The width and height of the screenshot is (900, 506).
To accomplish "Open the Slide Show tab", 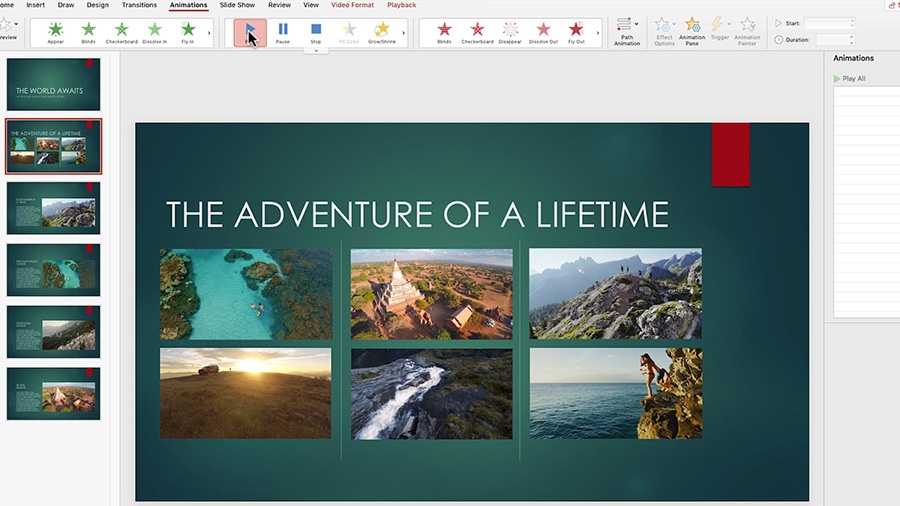I will click(237, 5).
